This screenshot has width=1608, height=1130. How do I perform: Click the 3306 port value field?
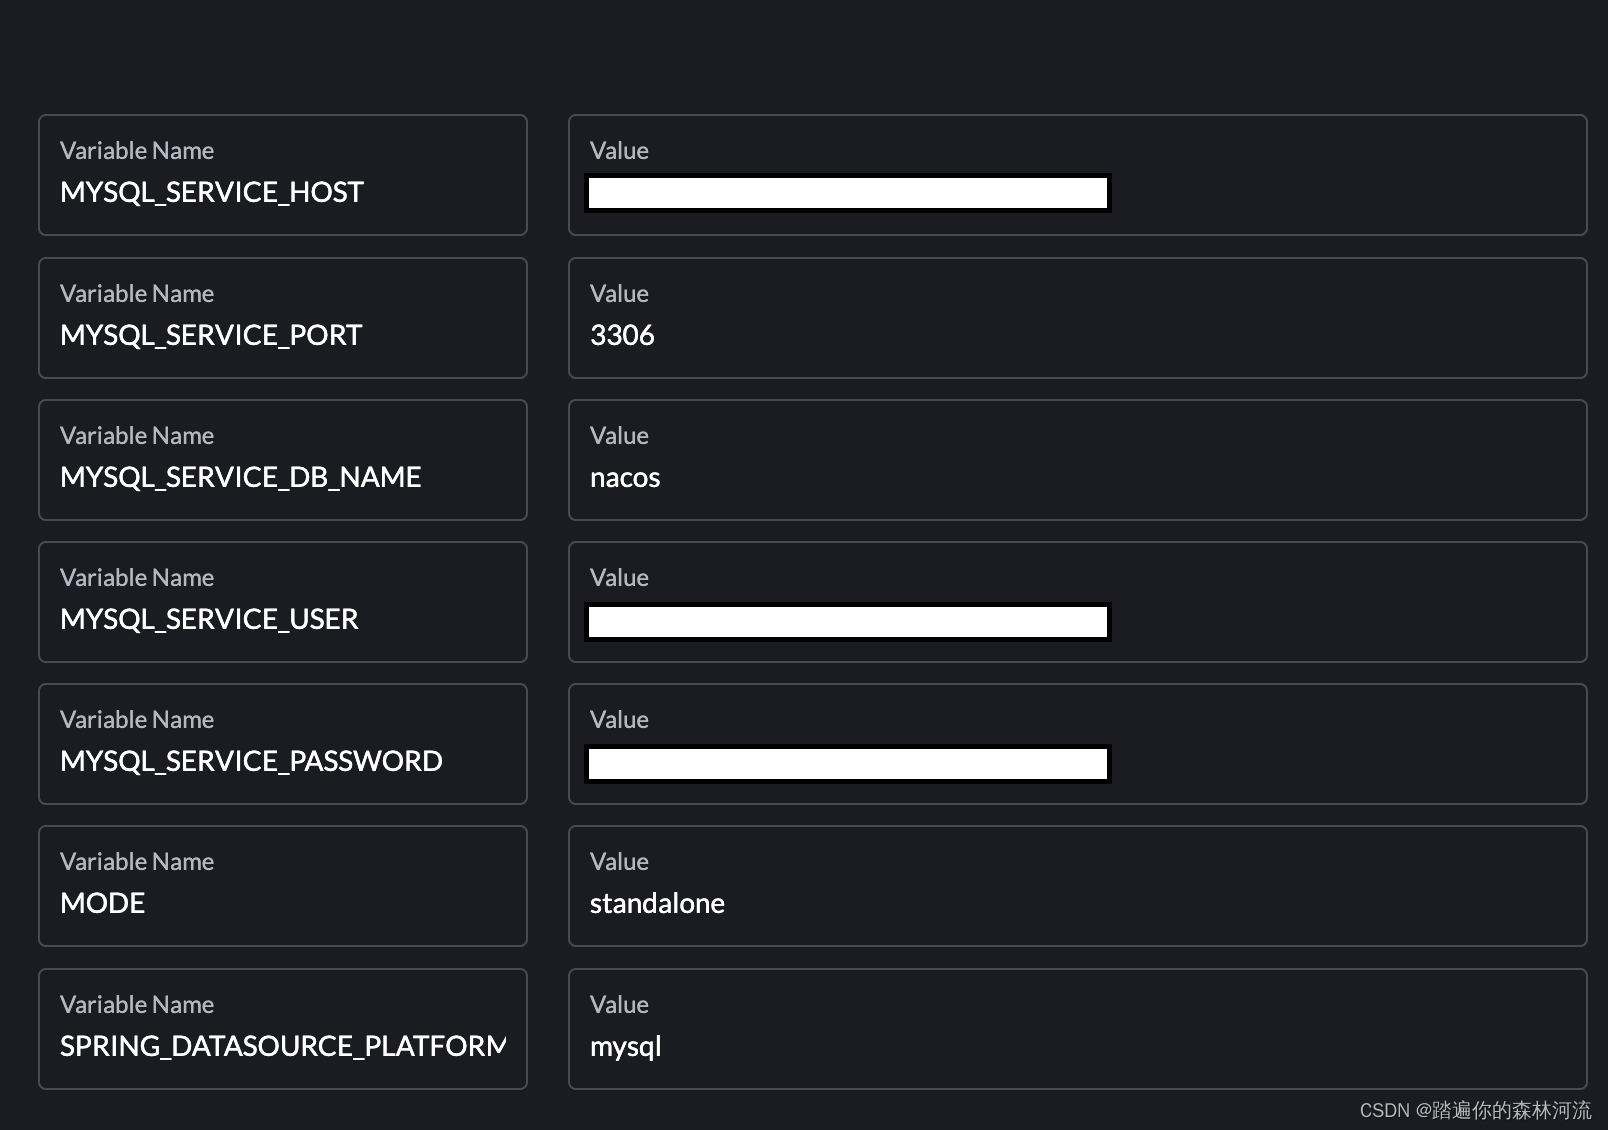[1077, 318]
